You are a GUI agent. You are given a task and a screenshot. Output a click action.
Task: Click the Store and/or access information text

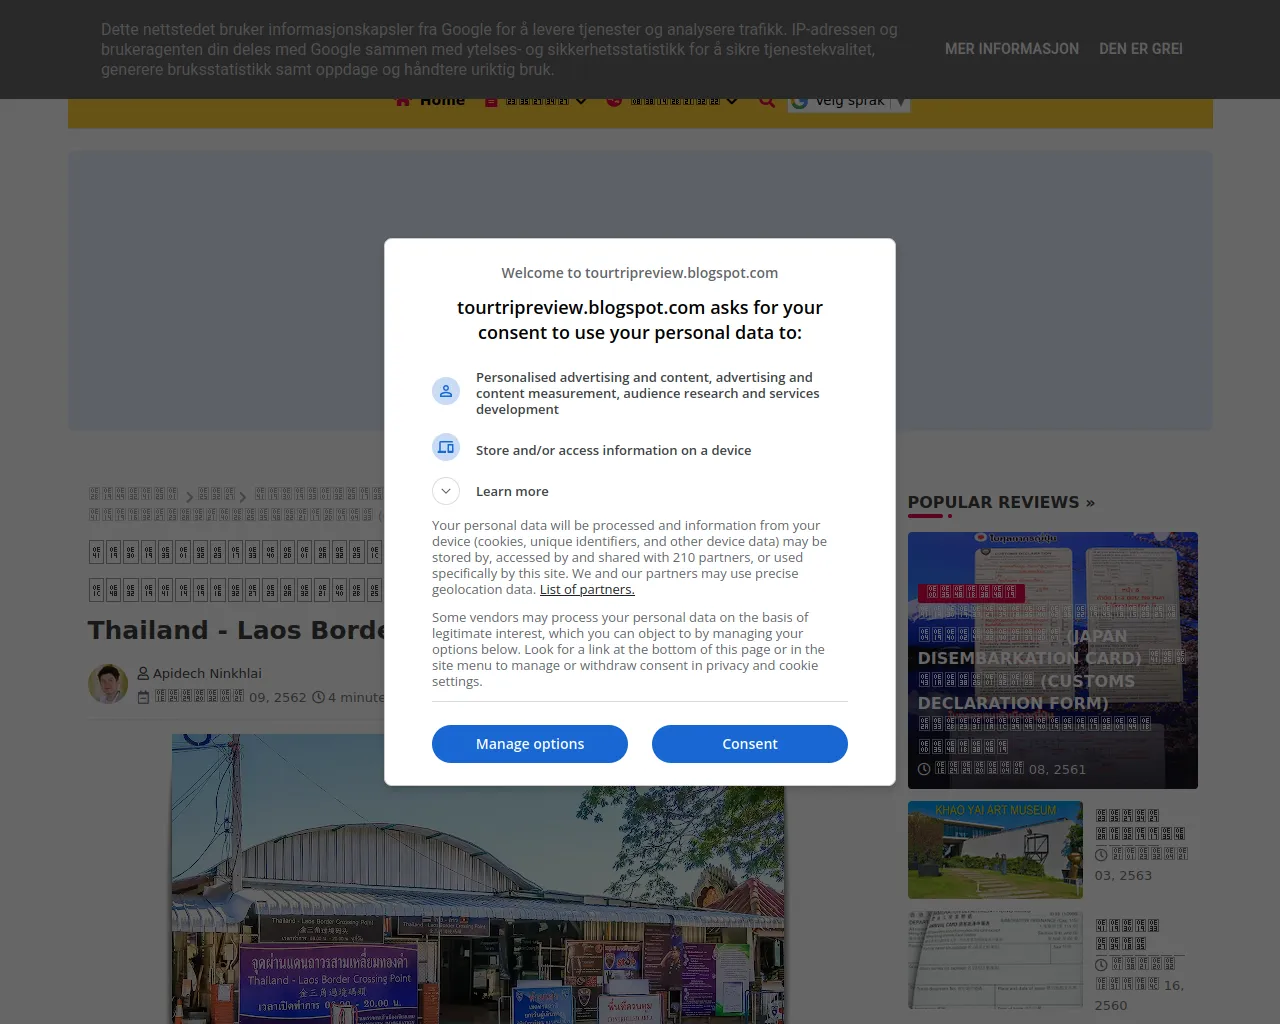613,450
